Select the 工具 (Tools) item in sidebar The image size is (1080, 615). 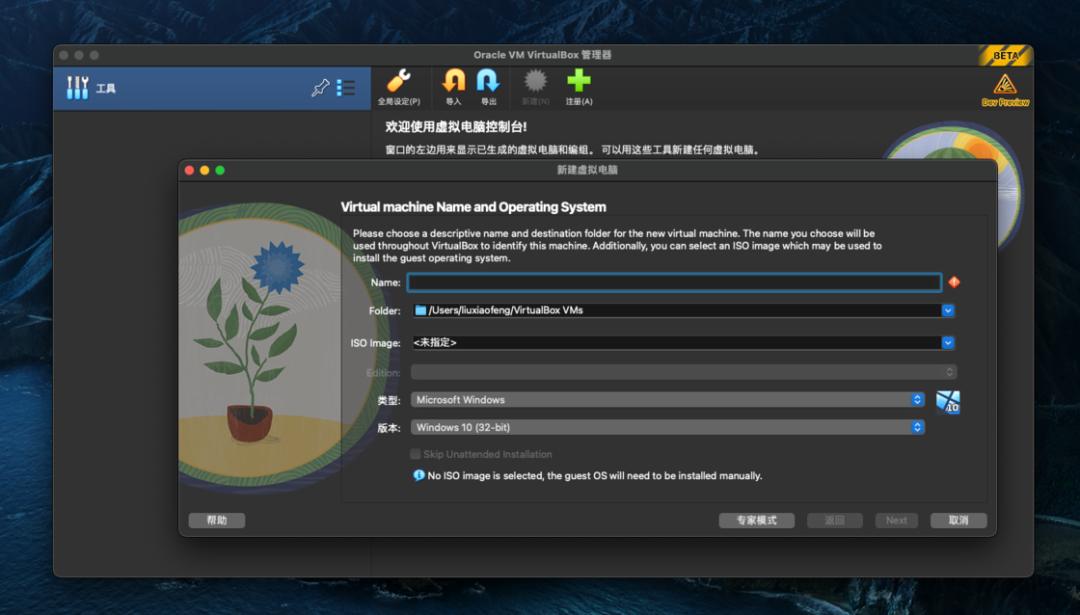pos(105,89)
